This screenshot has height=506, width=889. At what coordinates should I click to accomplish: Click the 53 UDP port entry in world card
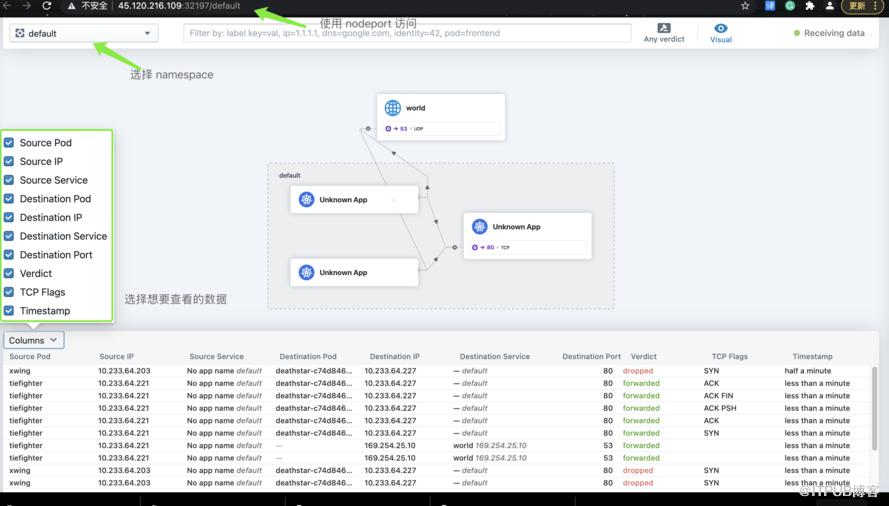pos(441,129)
